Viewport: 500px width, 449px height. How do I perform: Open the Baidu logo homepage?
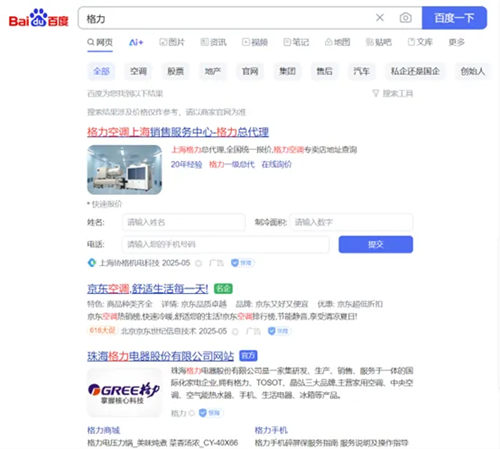(38, 18)
